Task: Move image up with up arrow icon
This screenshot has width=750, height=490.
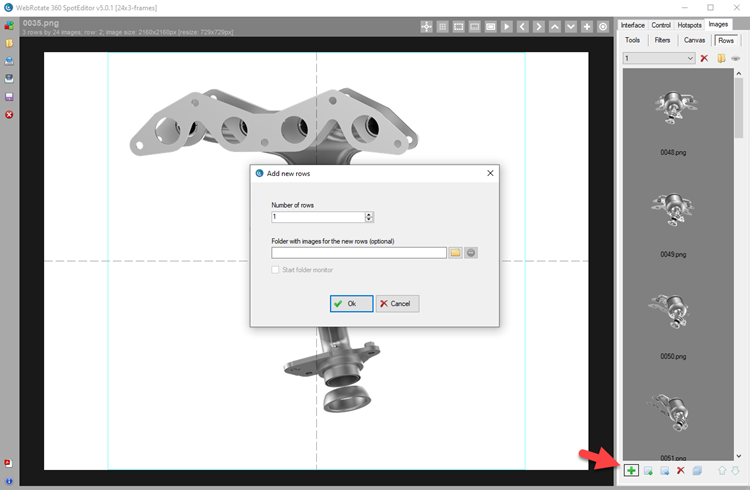Action: (722, 471)
